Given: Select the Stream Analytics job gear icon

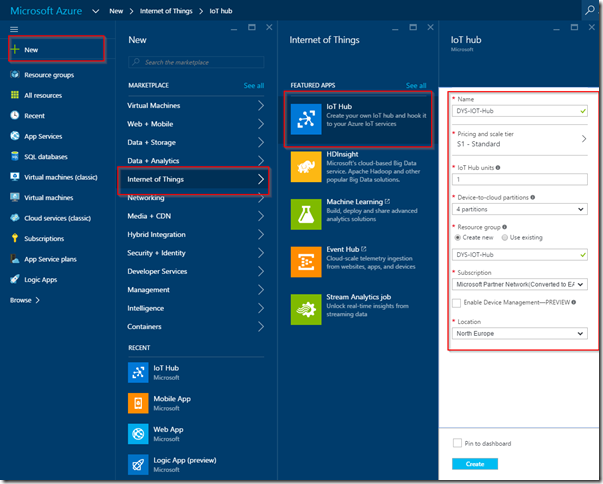Looking at the screenshot, I should pyautogui.click(x=306, y=309).
